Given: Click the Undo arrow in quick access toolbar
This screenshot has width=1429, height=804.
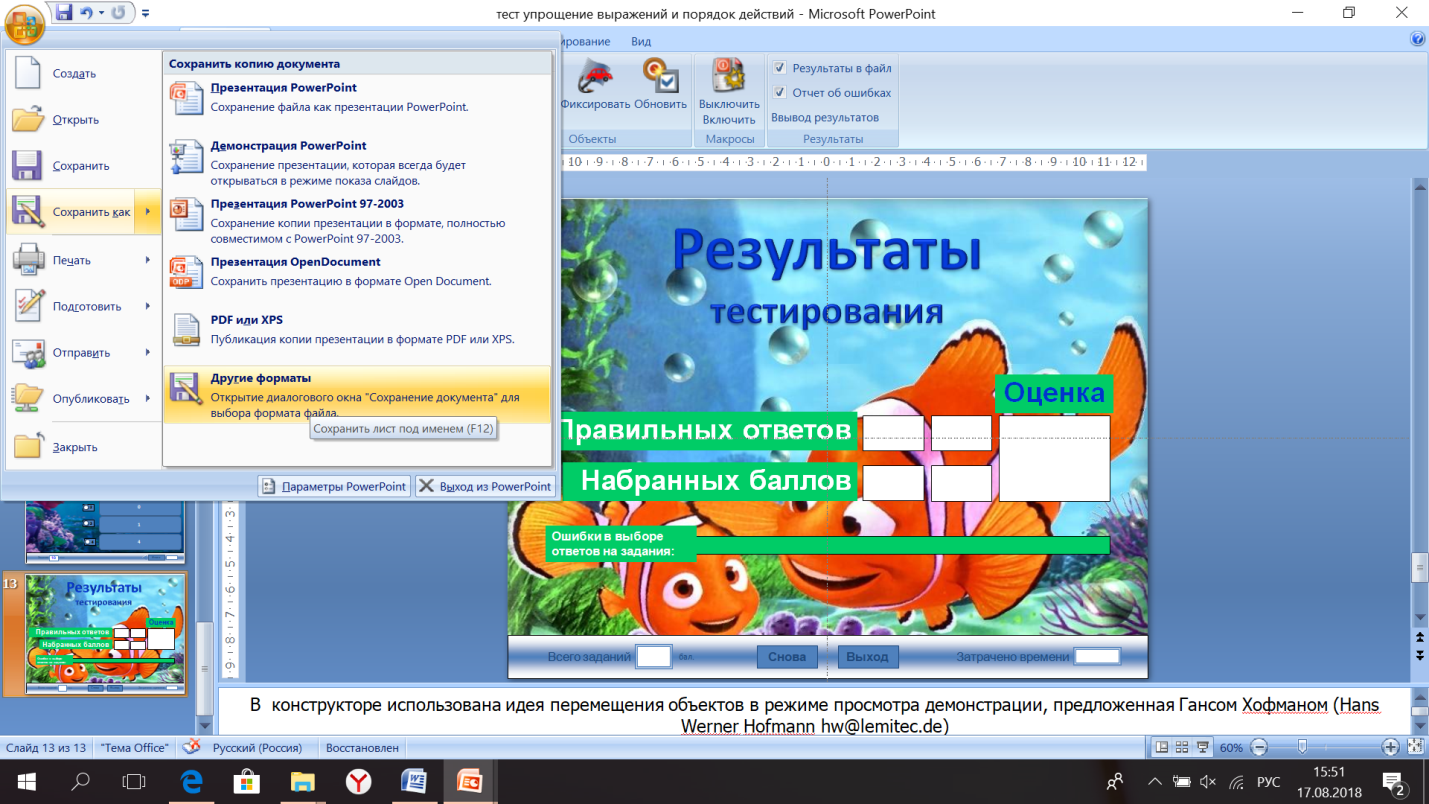Looking at the screenshot, I should 87,13.
